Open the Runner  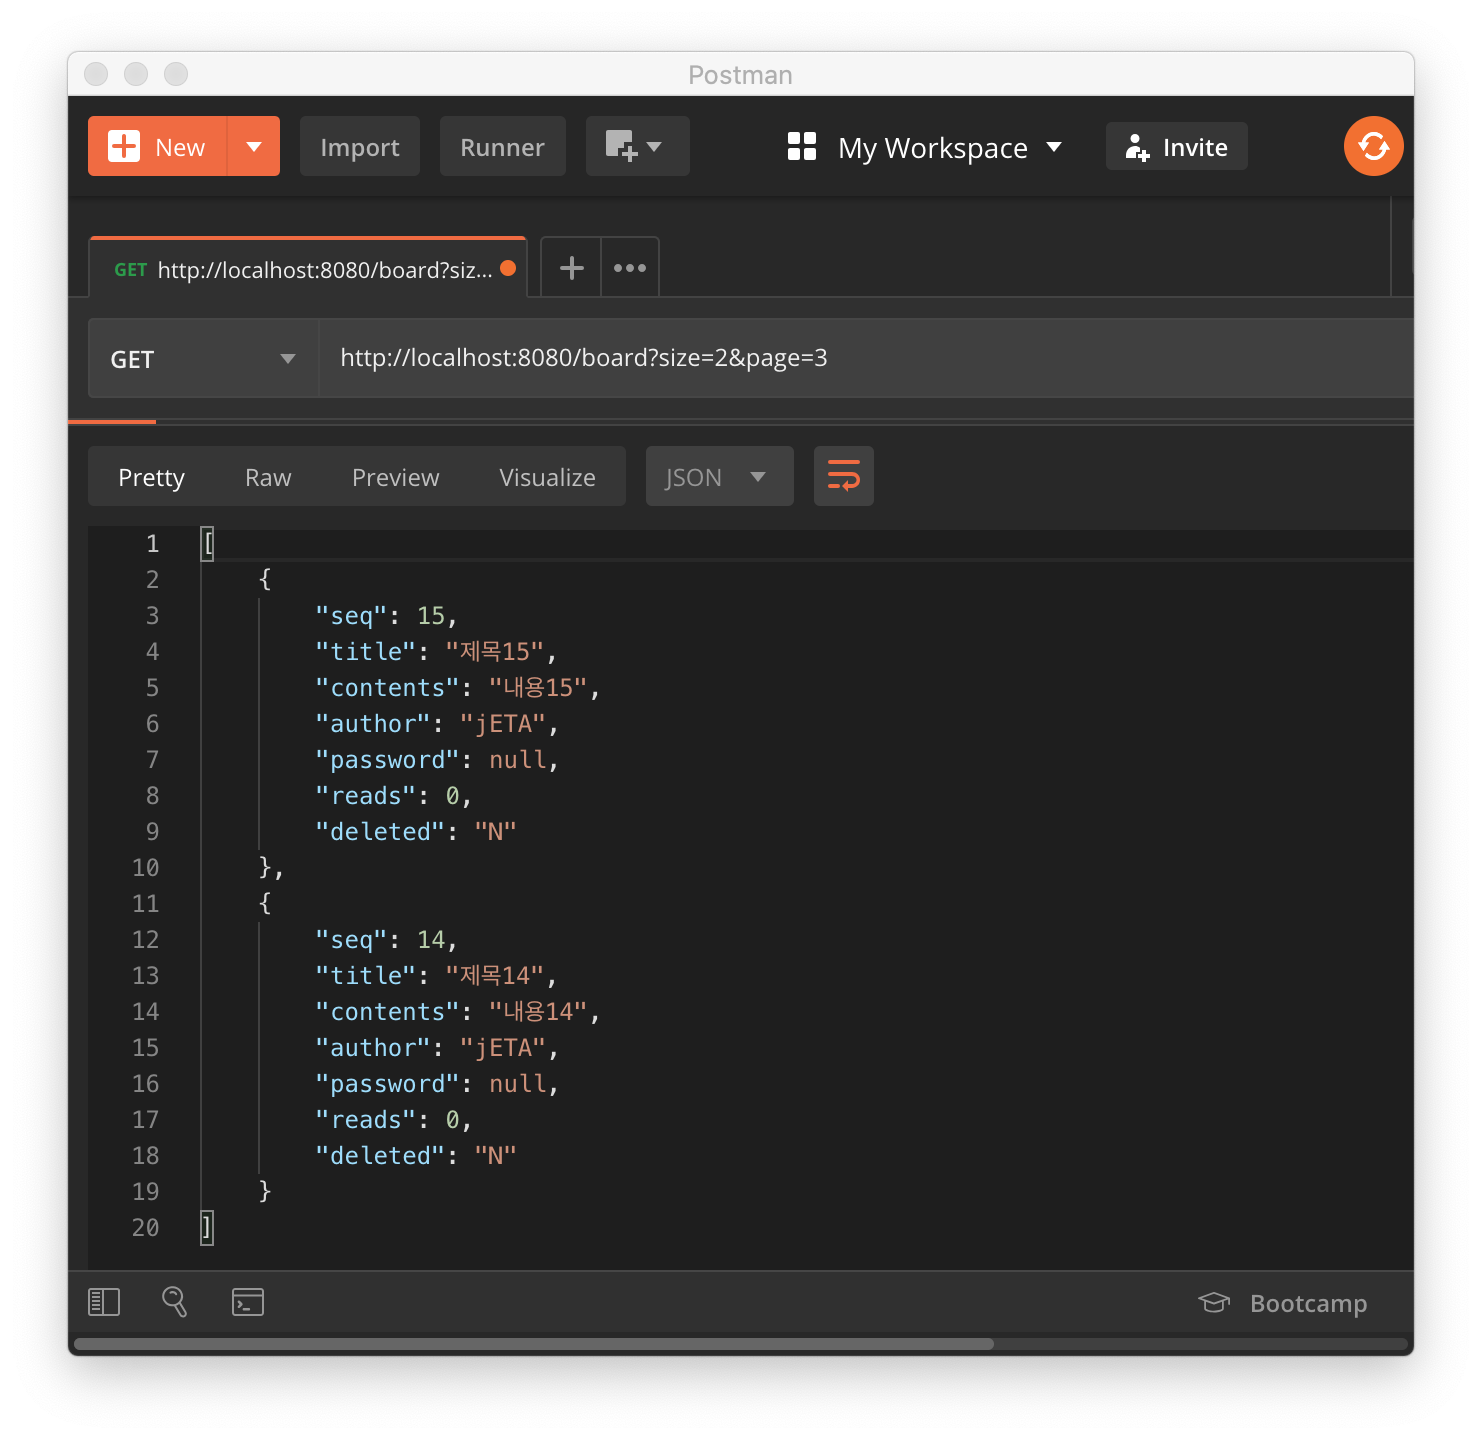coord(502,146)
